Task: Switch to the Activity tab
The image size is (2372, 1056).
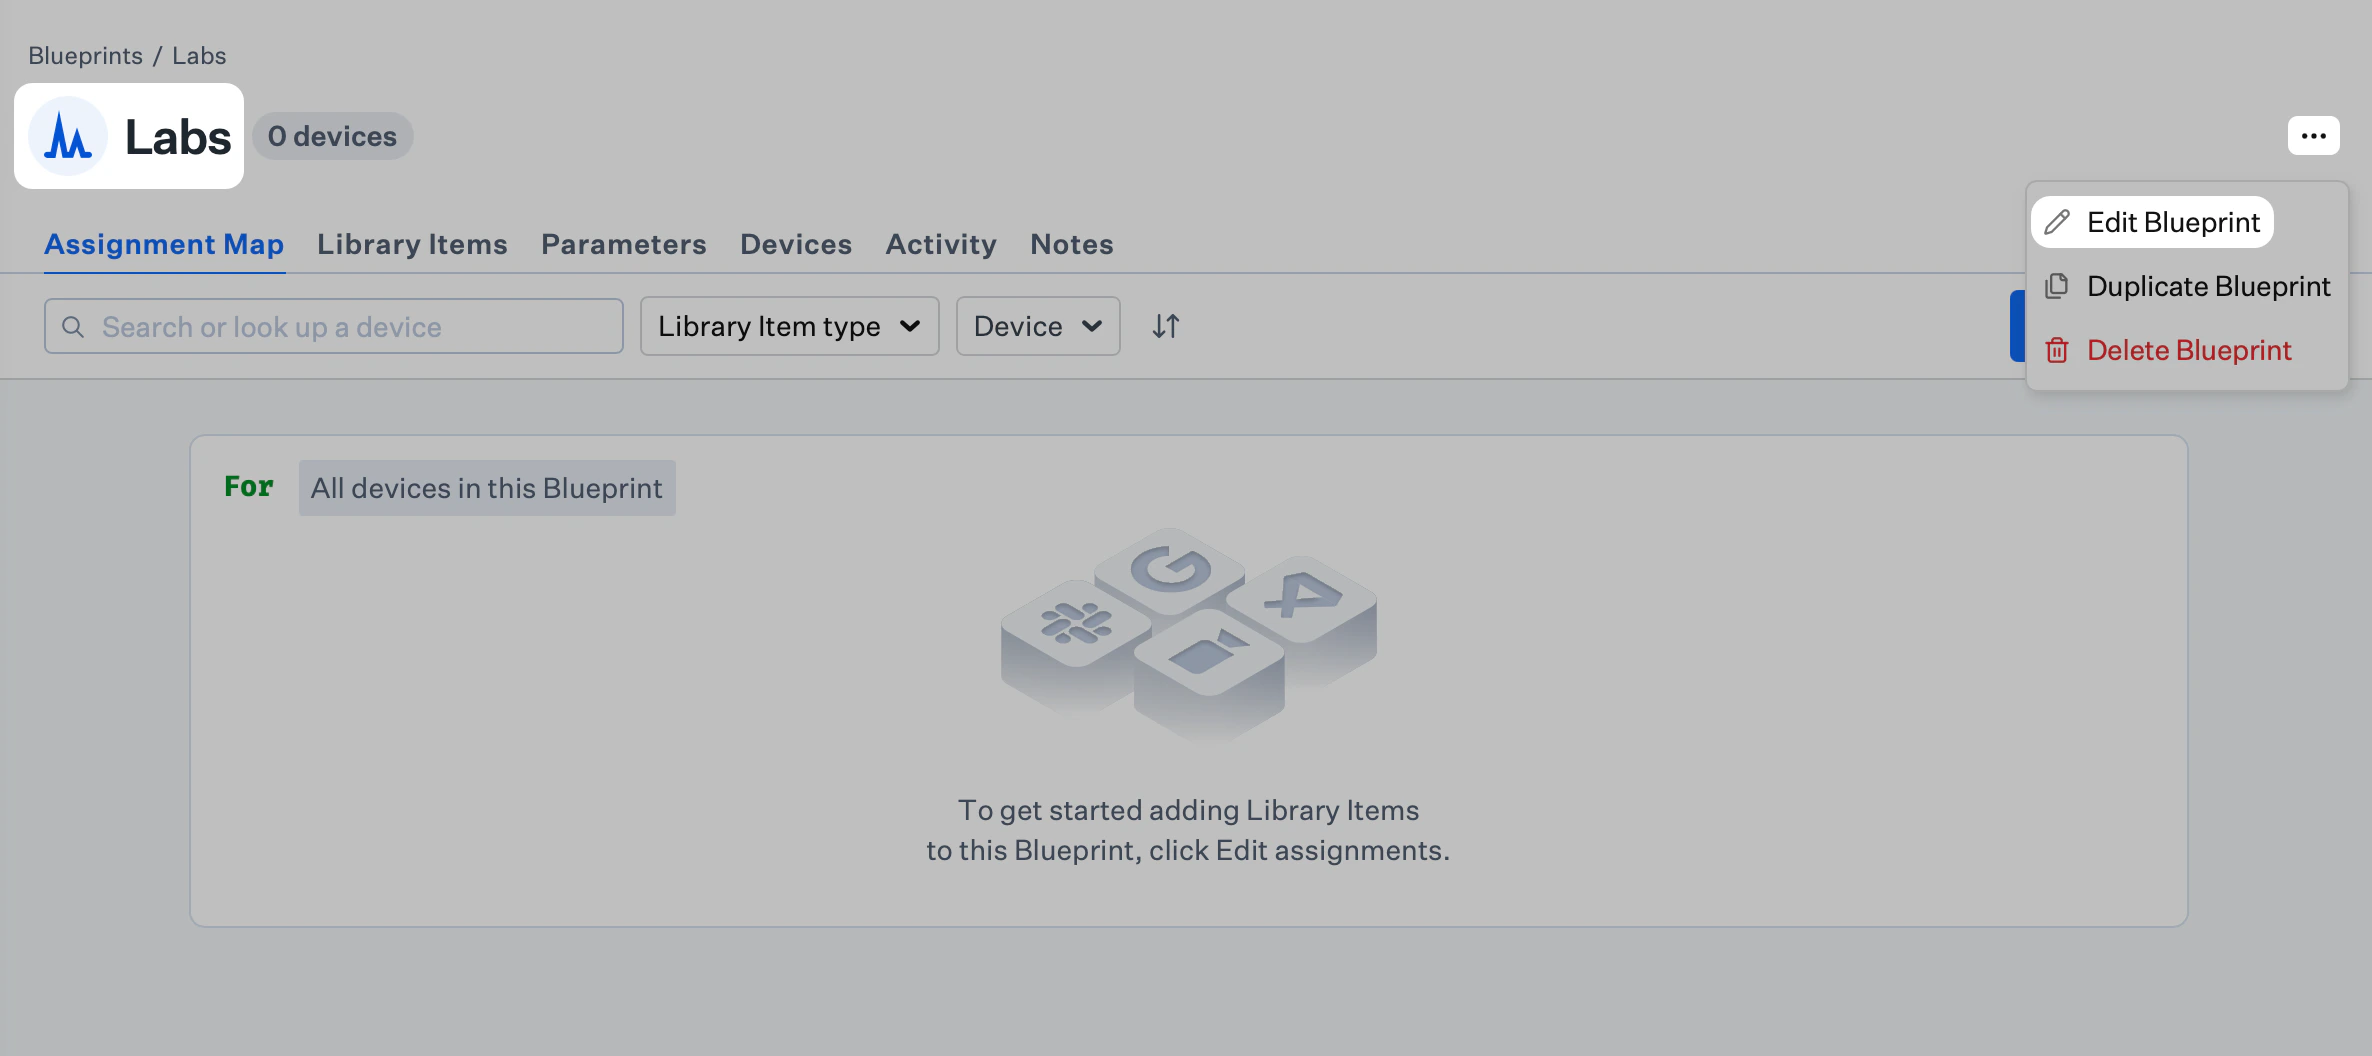Action: coord(940,244)
